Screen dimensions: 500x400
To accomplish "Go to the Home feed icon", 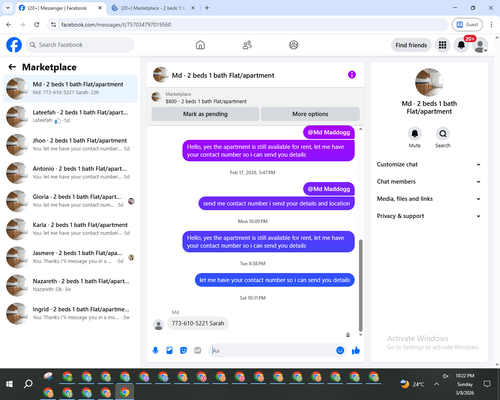I will point(200,45).
